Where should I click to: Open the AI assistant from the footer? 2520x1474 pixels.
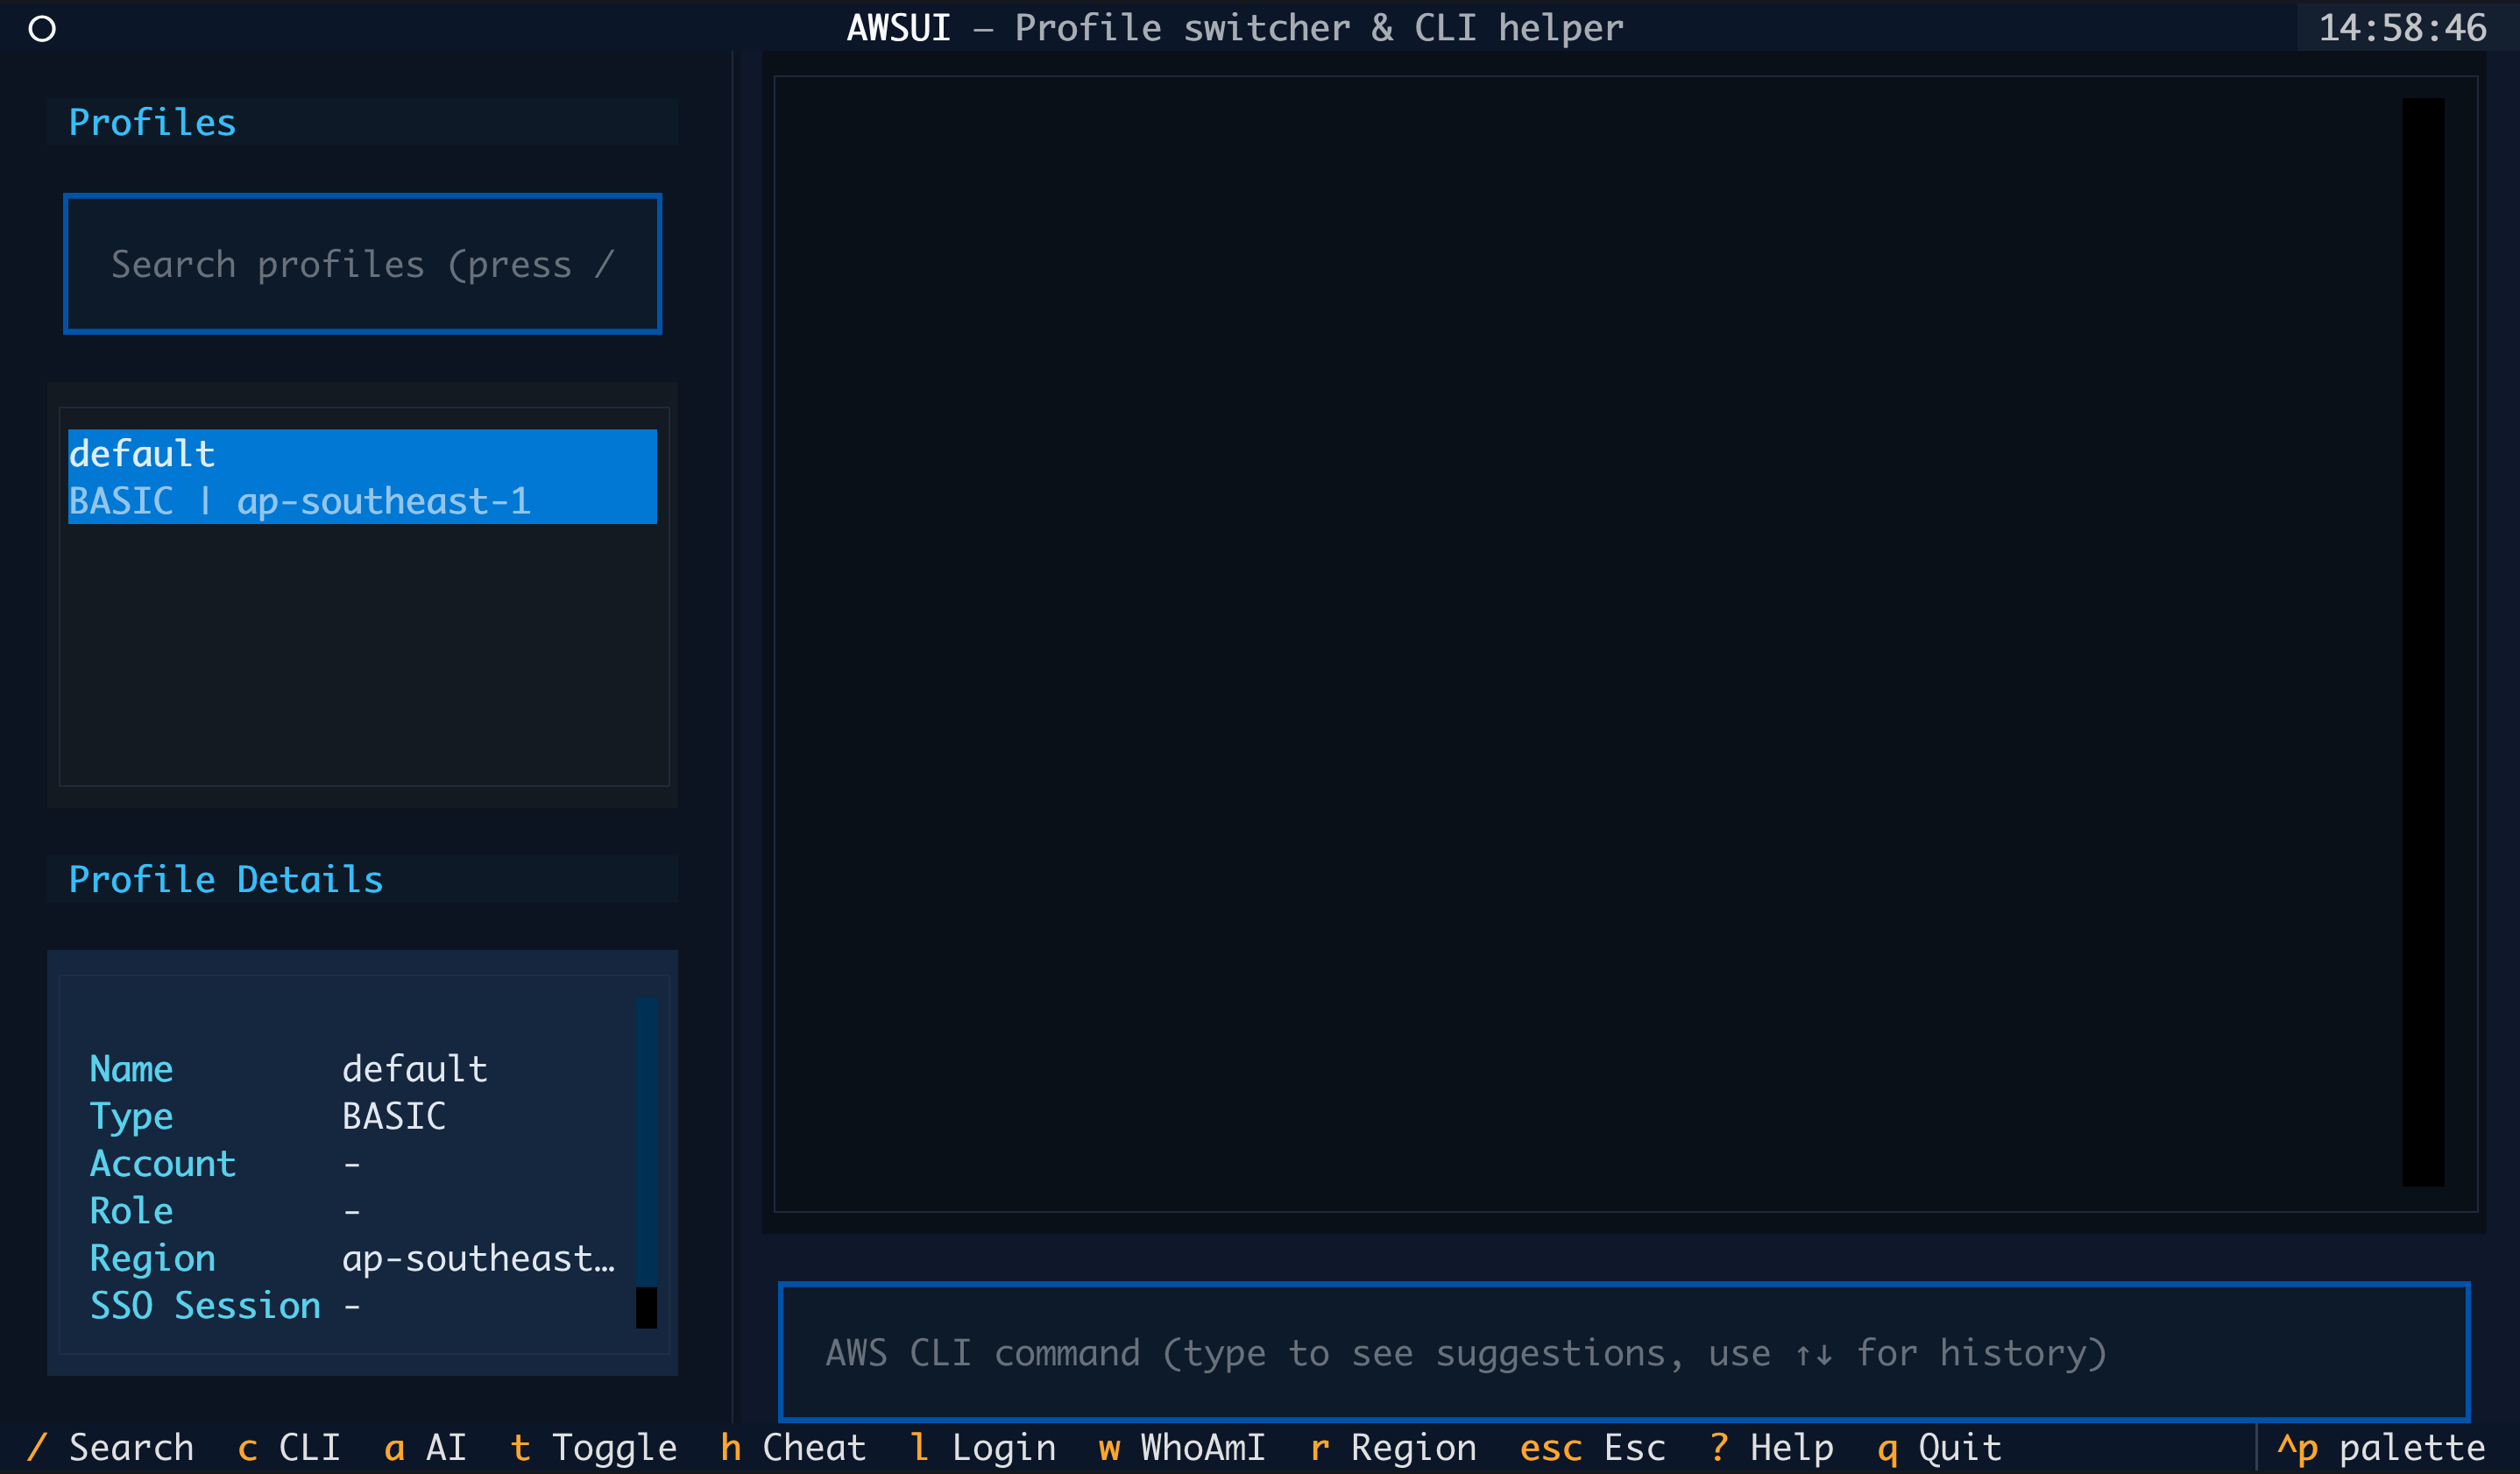425,1448
